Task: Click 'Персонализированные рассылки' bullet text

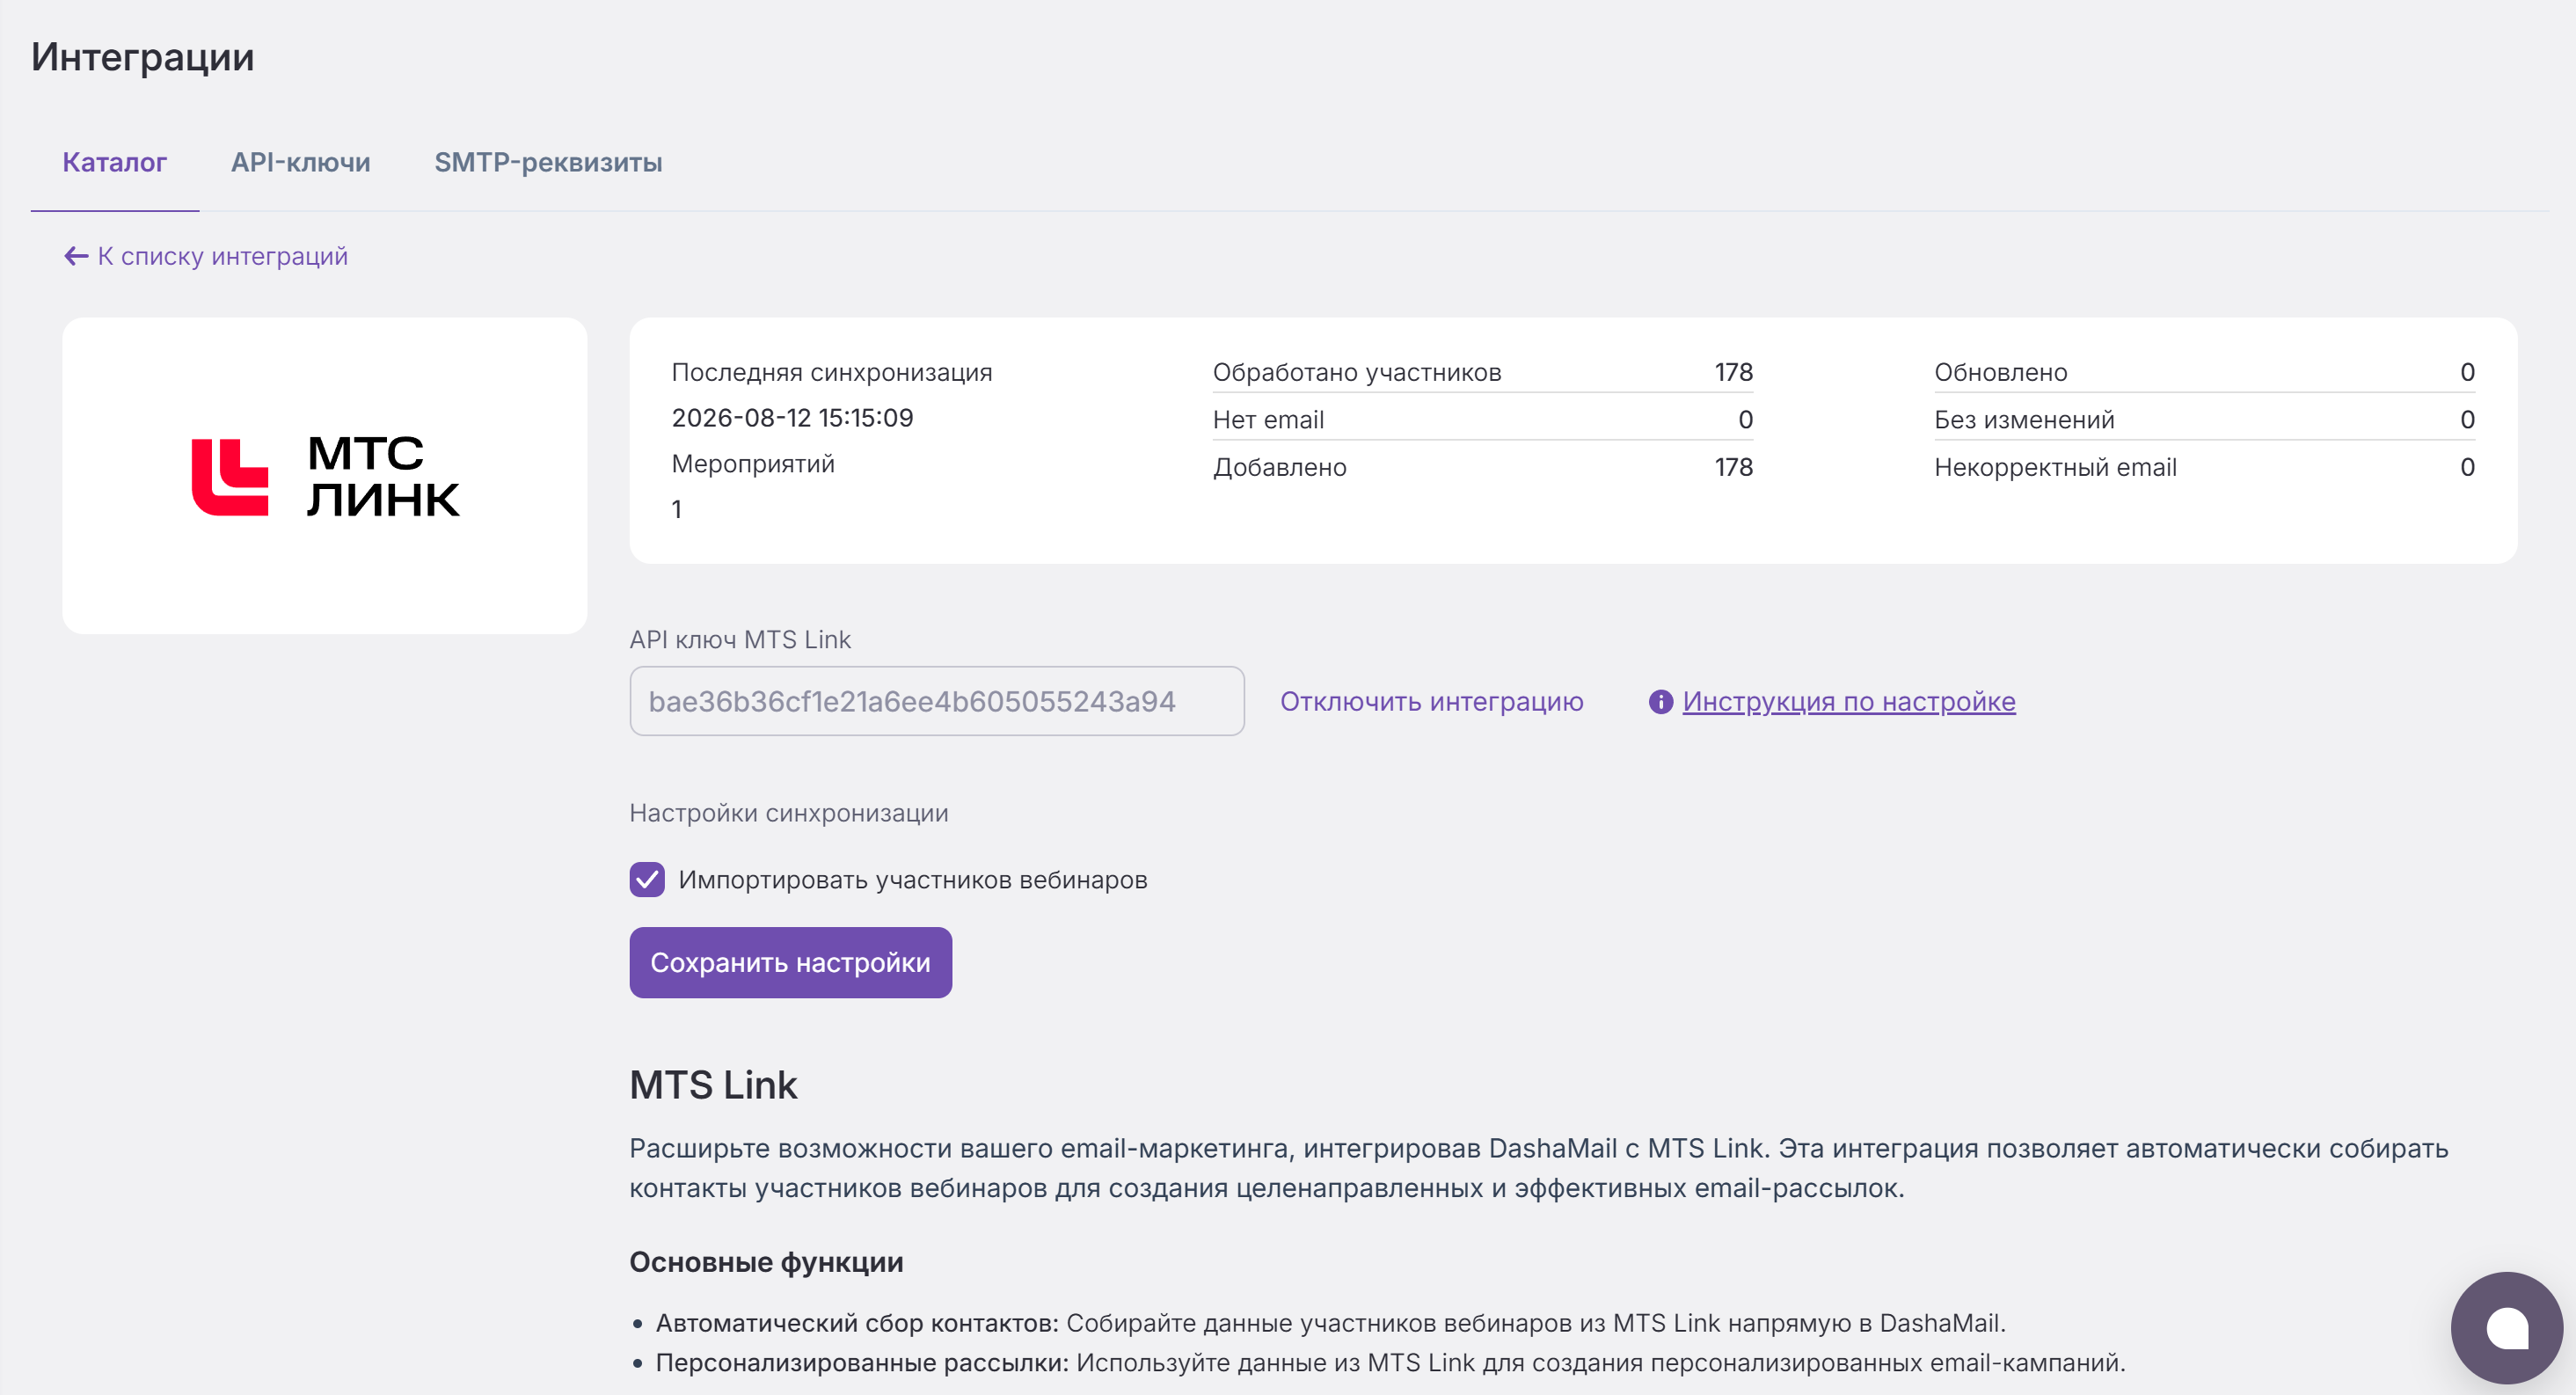Action: tap(863, 1363)
